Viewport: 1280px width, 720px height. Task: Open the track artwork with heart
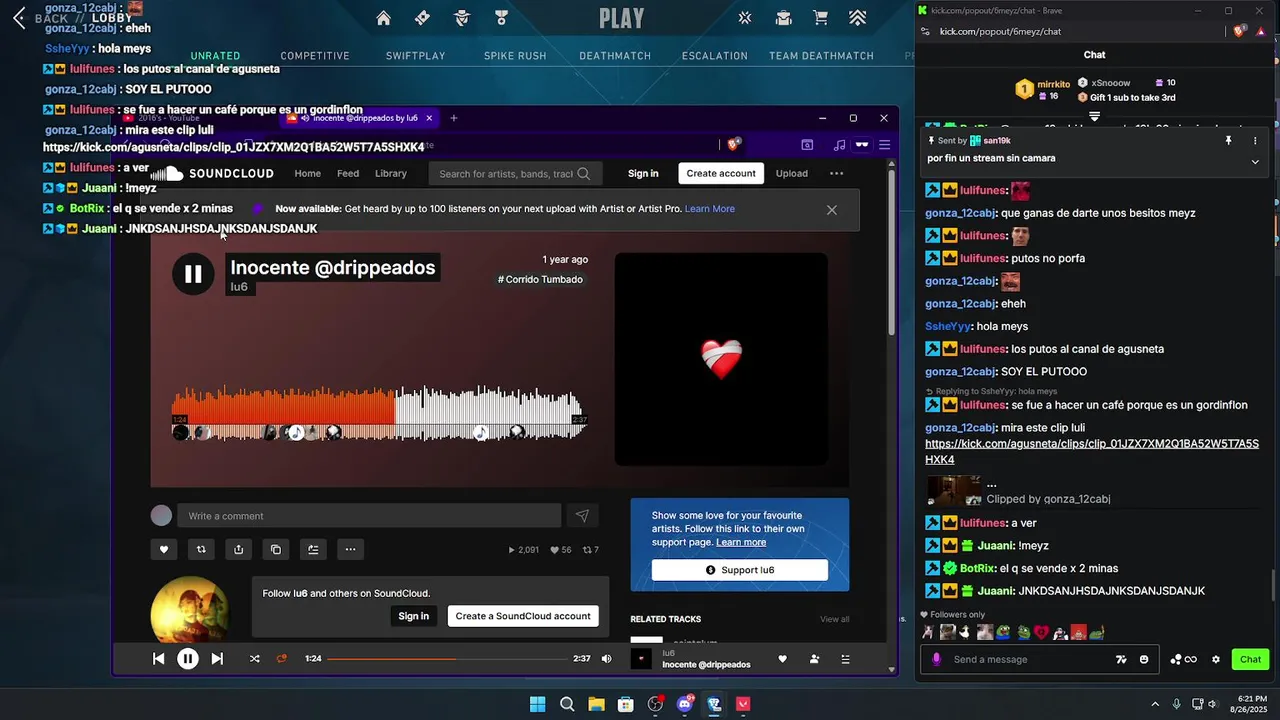click(x=721, y=359)
